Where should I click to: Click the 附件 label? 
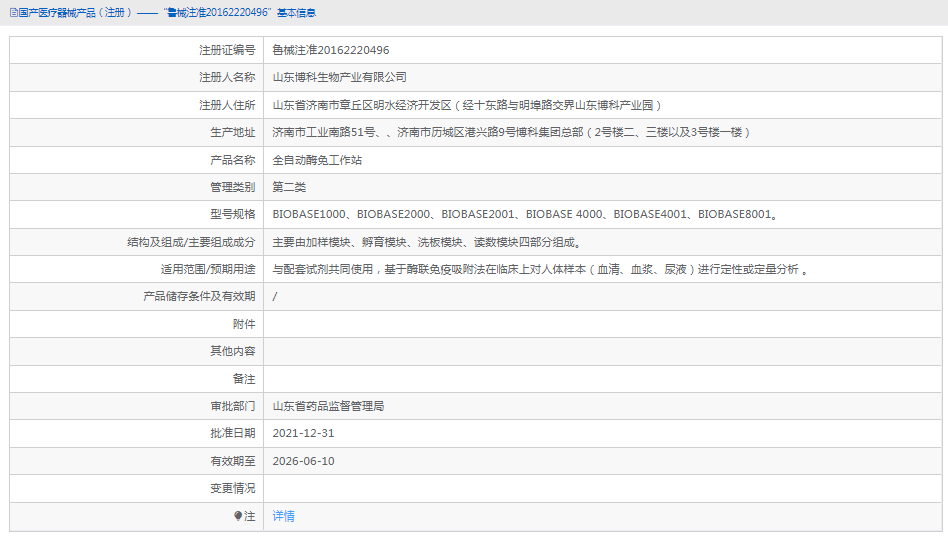pyautogui.click(x=244, y=325)
